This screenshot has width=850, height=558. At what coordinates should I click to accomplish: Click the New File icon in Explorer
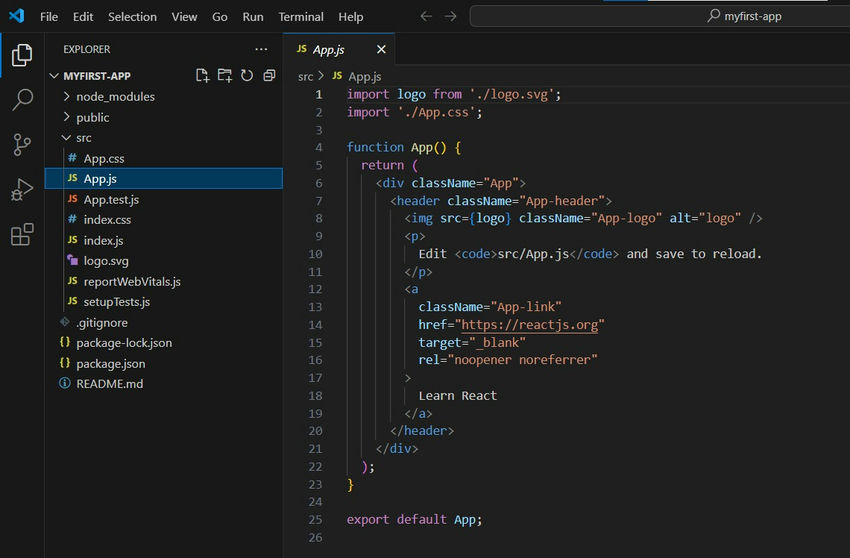(x=203, y=76)
